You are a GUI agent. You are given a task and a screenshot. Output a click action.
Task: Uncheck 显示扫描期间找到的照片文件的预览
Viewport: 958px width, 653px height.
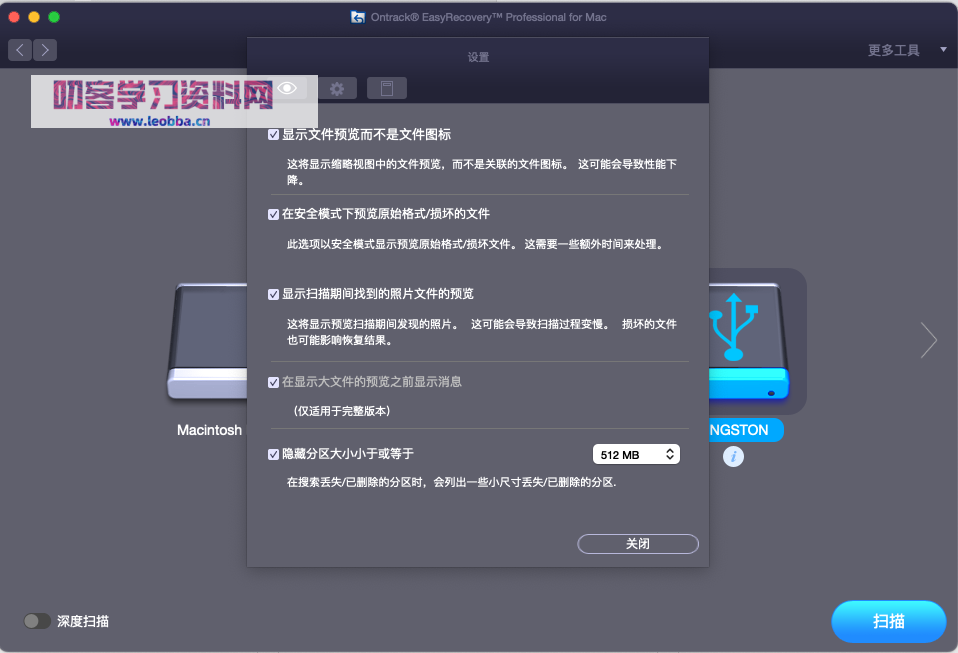point(272,293)
